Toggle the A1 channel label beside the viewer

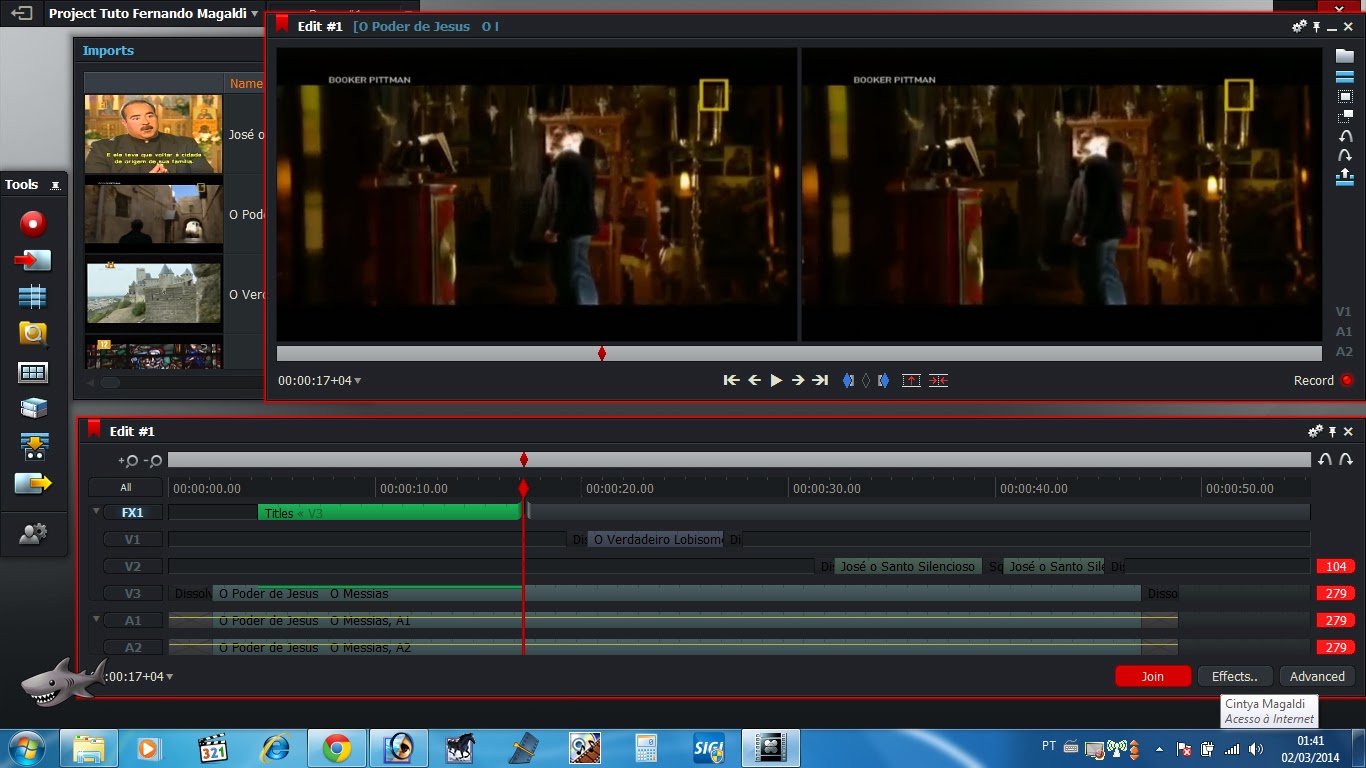1343,331
